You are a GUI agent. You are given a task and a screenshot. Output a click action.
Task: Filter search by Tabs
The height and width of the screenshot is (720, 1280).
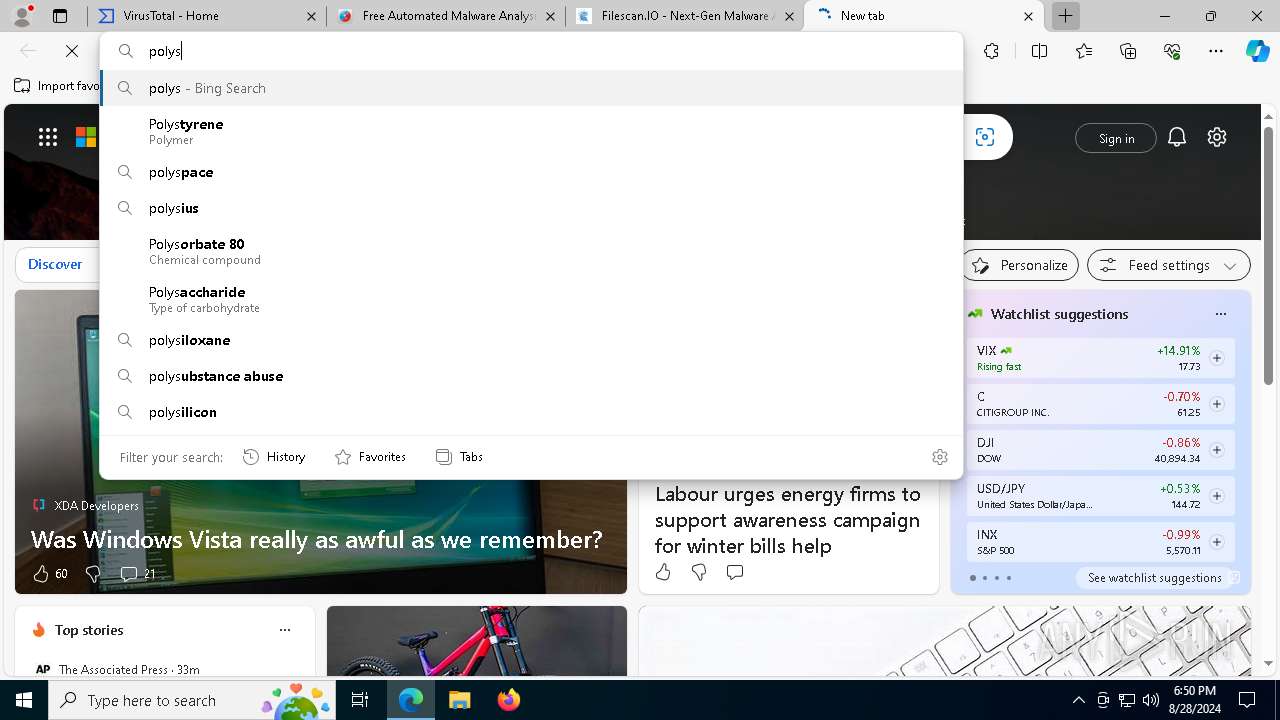460,457
